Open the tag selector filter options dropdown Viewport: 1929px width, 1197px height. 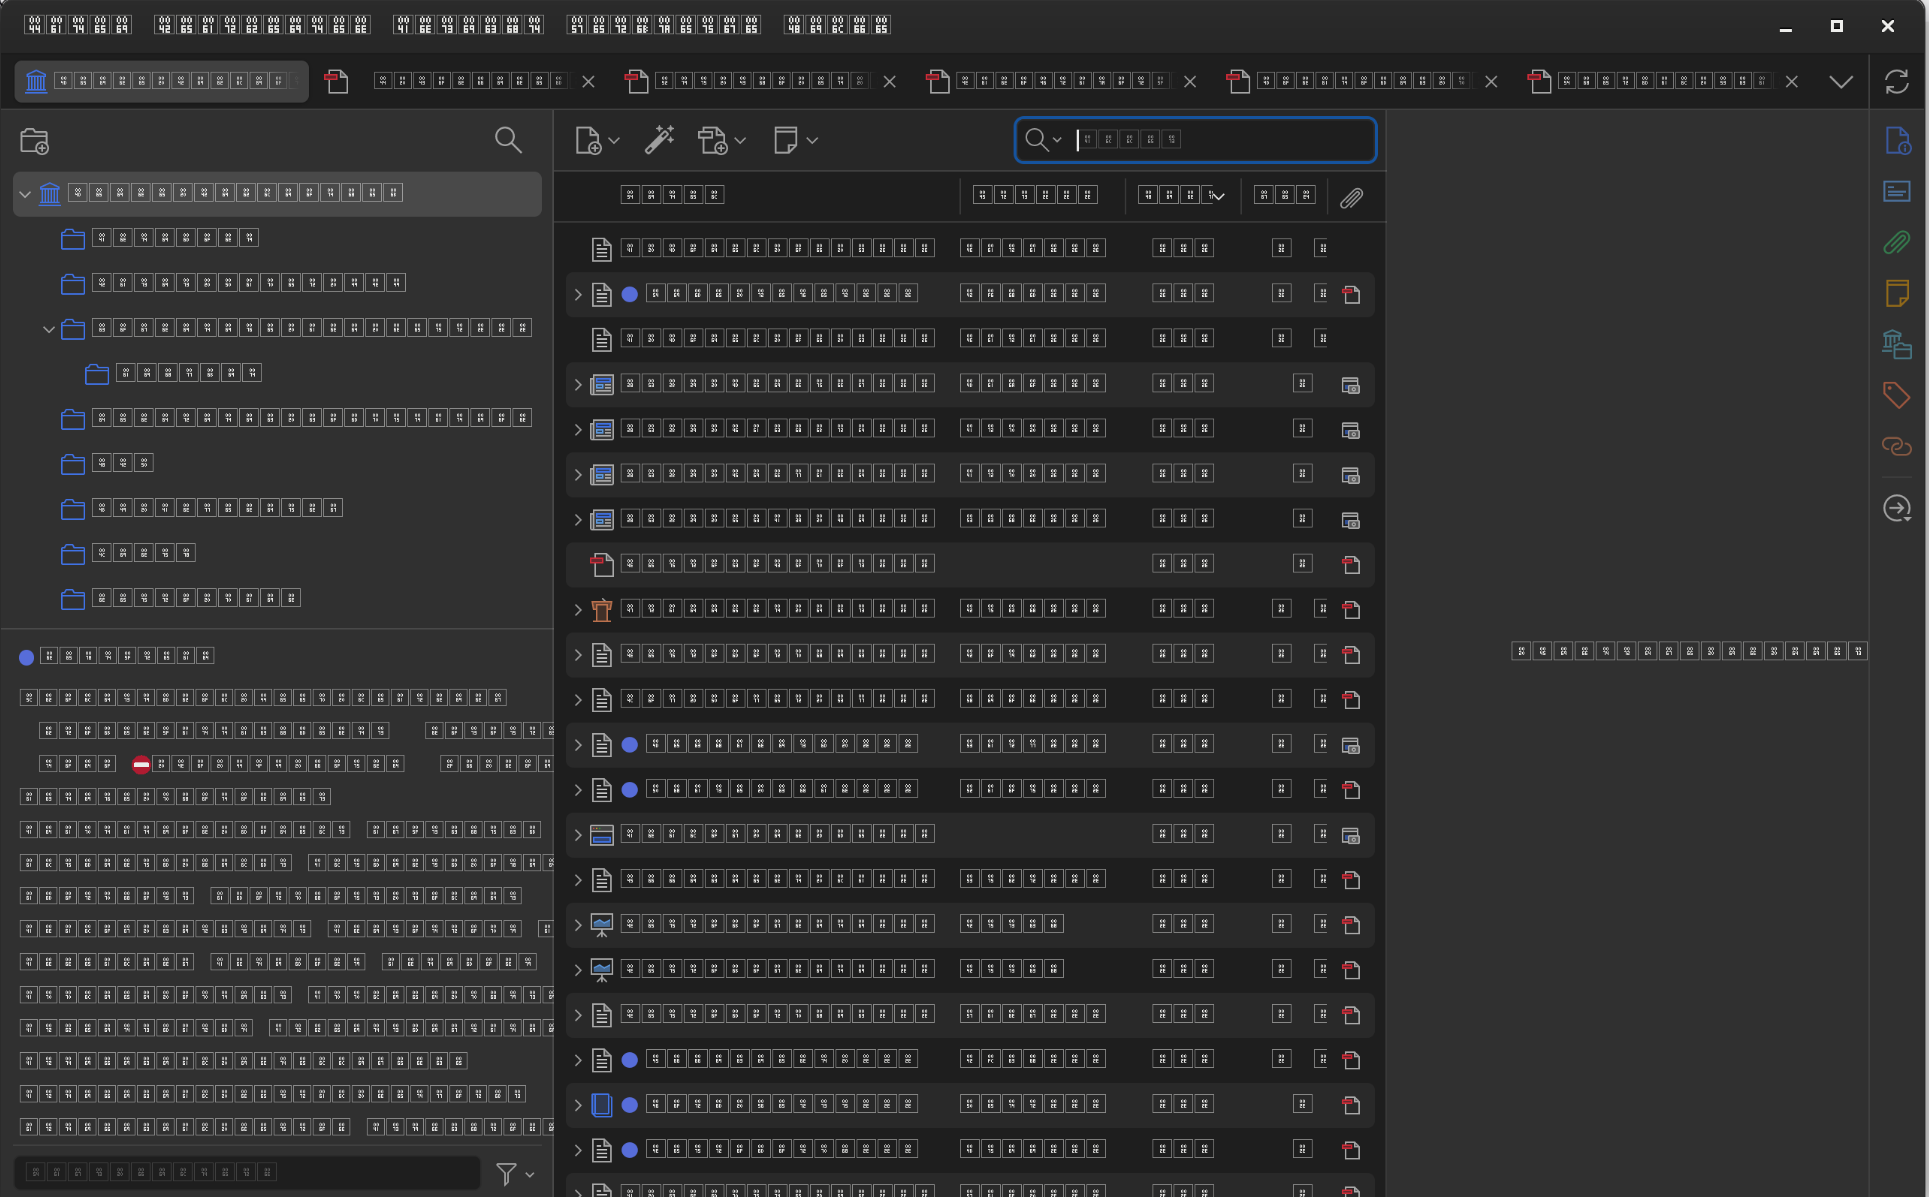514,1173
